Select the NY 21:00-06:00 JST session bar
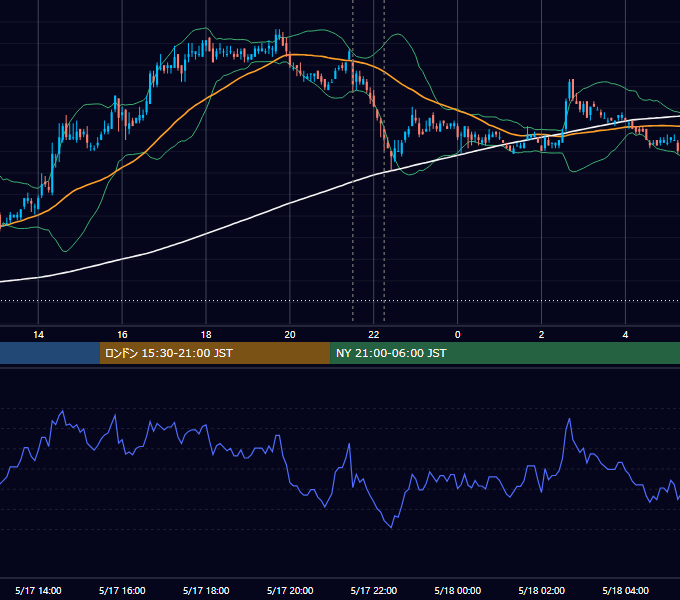 505,353
